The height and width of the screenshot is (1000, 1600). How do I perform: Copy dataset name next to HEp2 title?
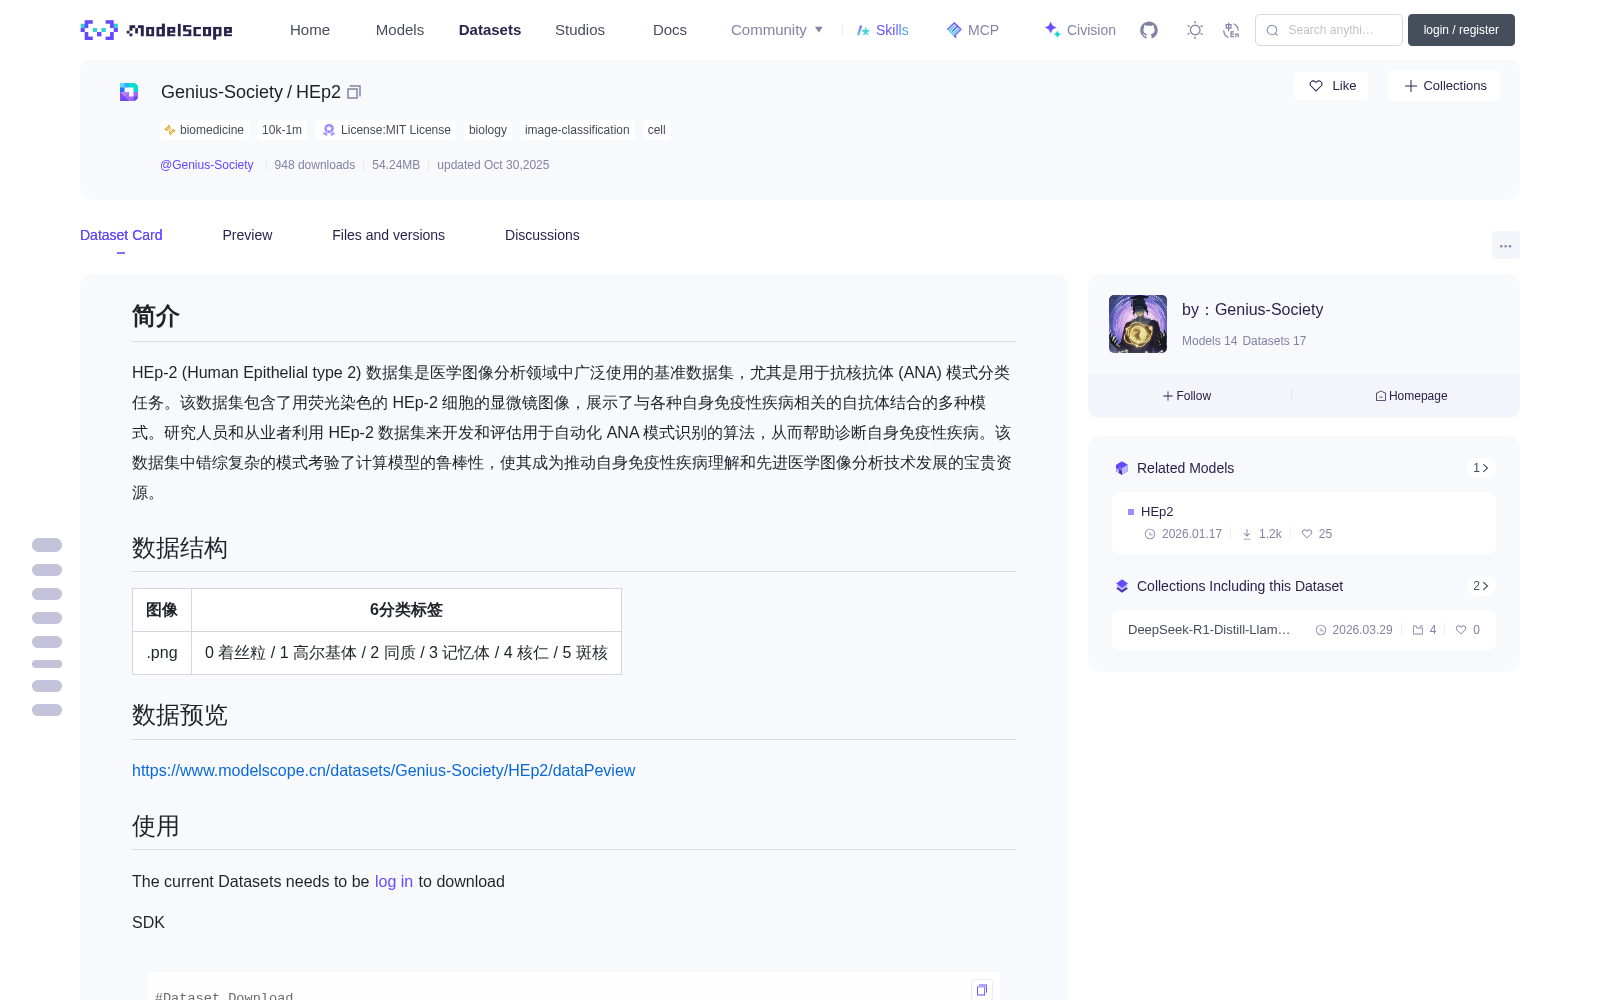click(354, 92)
